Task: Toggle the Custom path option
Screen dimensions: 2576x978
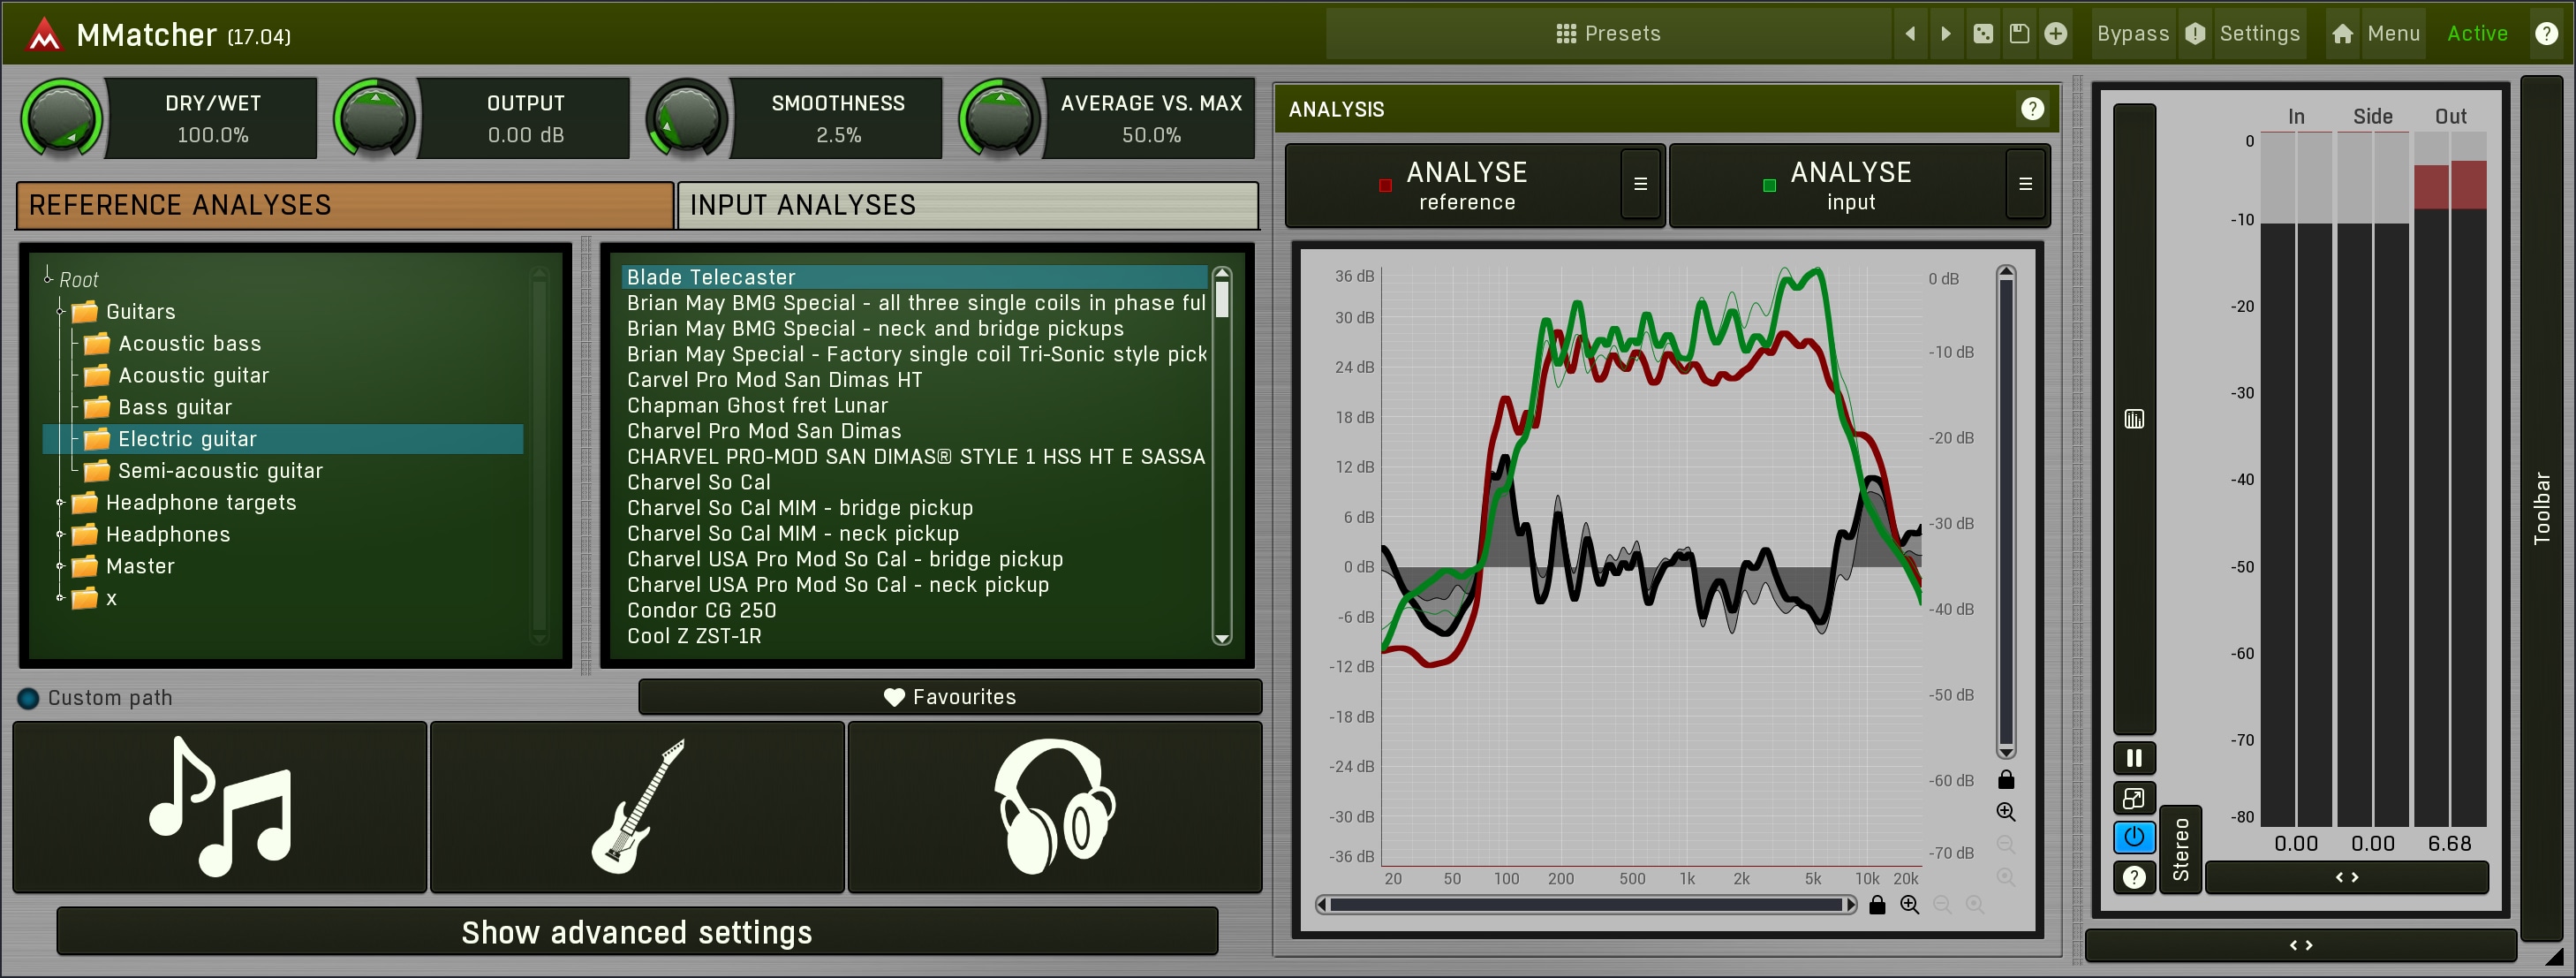Action: click(28, 698)
